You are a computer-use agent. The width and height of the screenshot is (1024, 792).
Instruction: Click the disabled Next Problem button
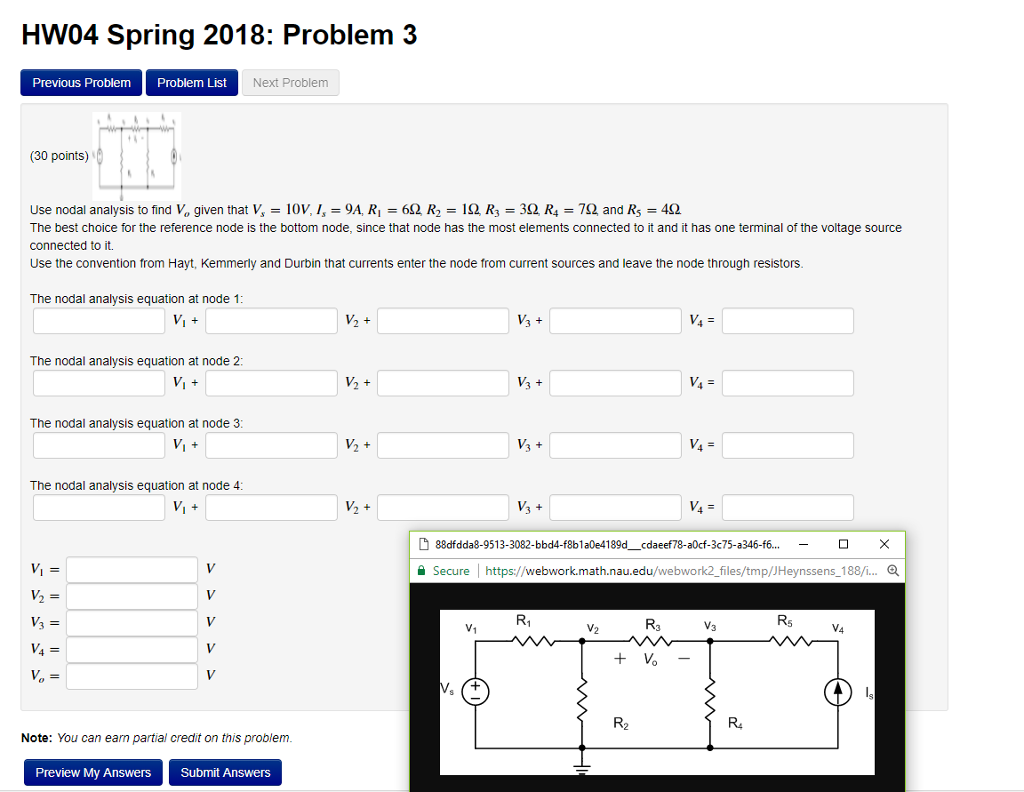click(x=290, y=83)
